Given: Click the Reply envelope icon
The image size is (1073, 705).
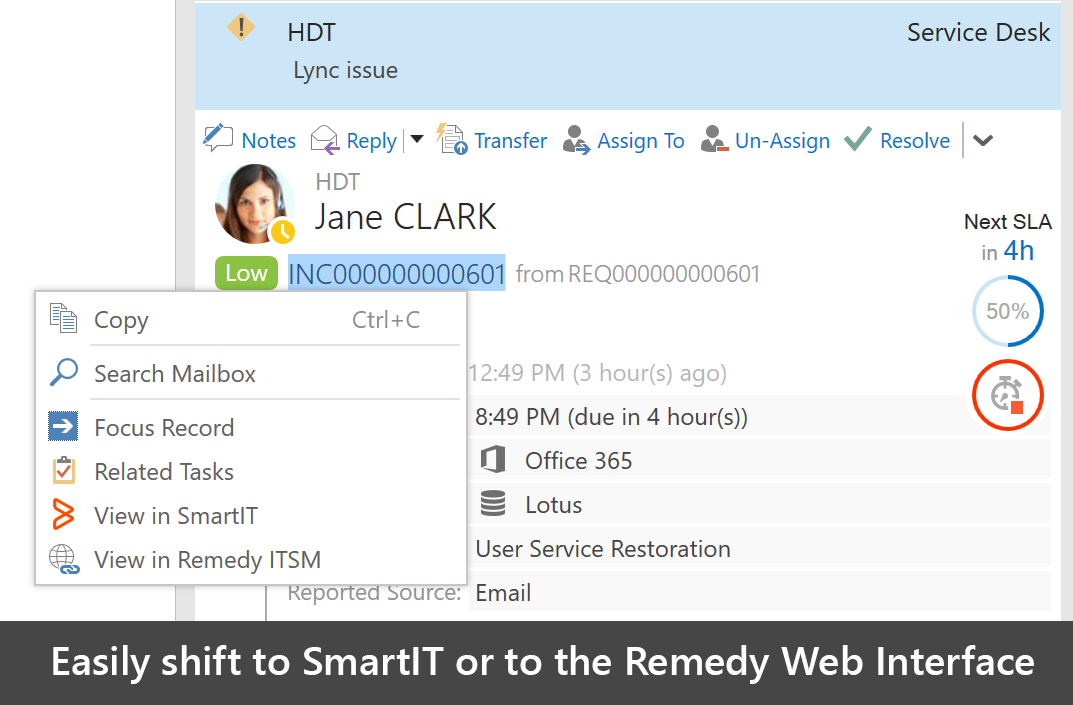Looking at the screenshot, I should tap(325, 140).
